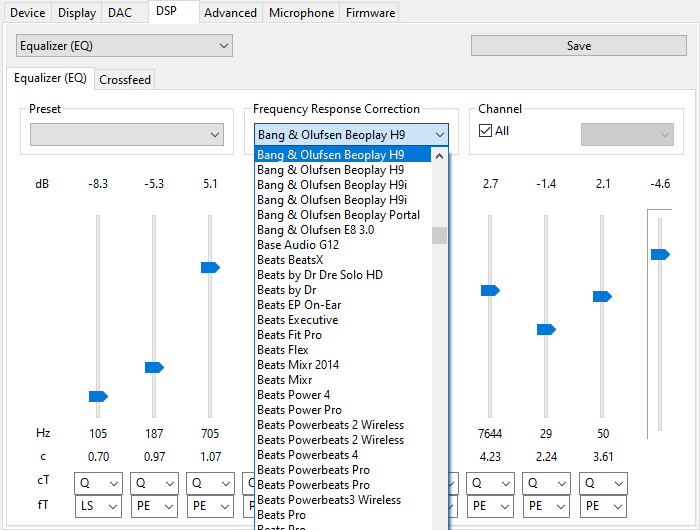
Task: Open the Equalizer (EQ) mode dropdown
Action: click(124, 45)
